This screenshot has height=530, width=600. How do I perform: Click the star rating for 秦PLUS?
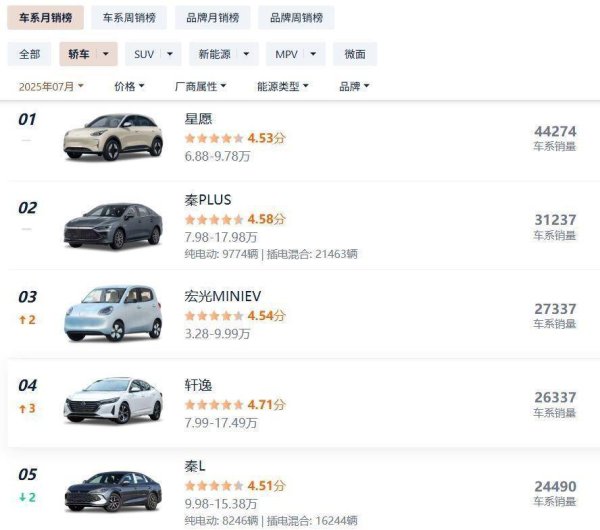pos(214,219)
